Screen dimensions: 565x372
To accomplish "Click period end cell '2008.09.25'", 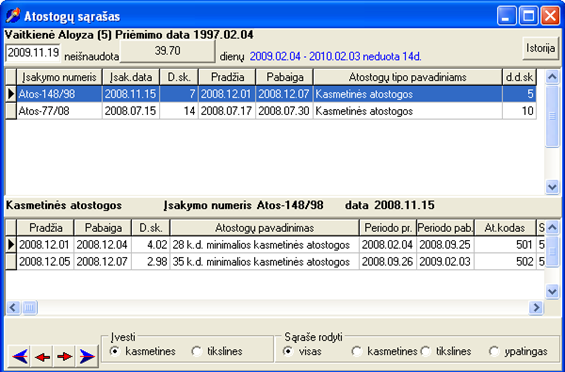I will pyautogui.click(x=445, y=245).
